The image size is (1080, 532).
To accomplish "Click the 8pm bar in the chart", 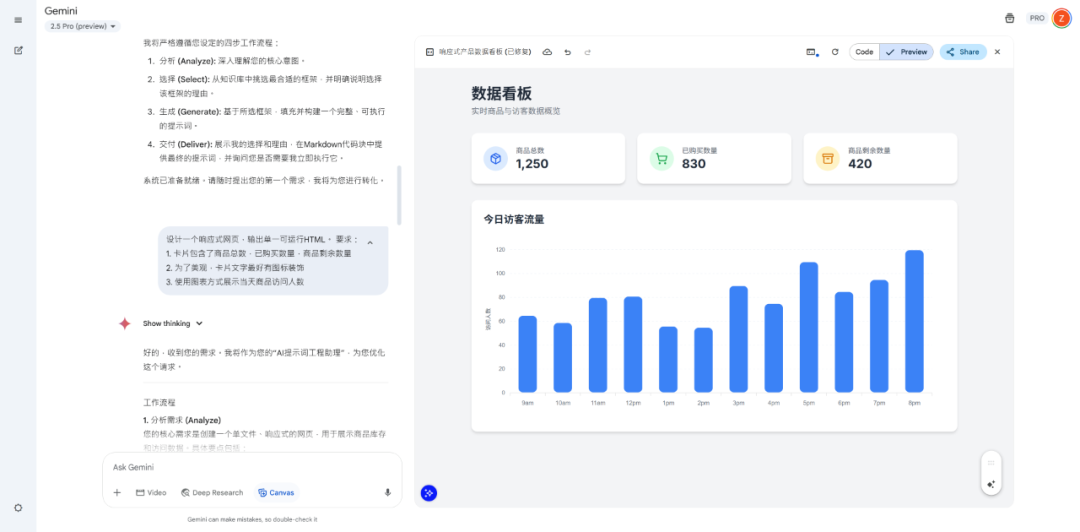I will pos(914,321).
